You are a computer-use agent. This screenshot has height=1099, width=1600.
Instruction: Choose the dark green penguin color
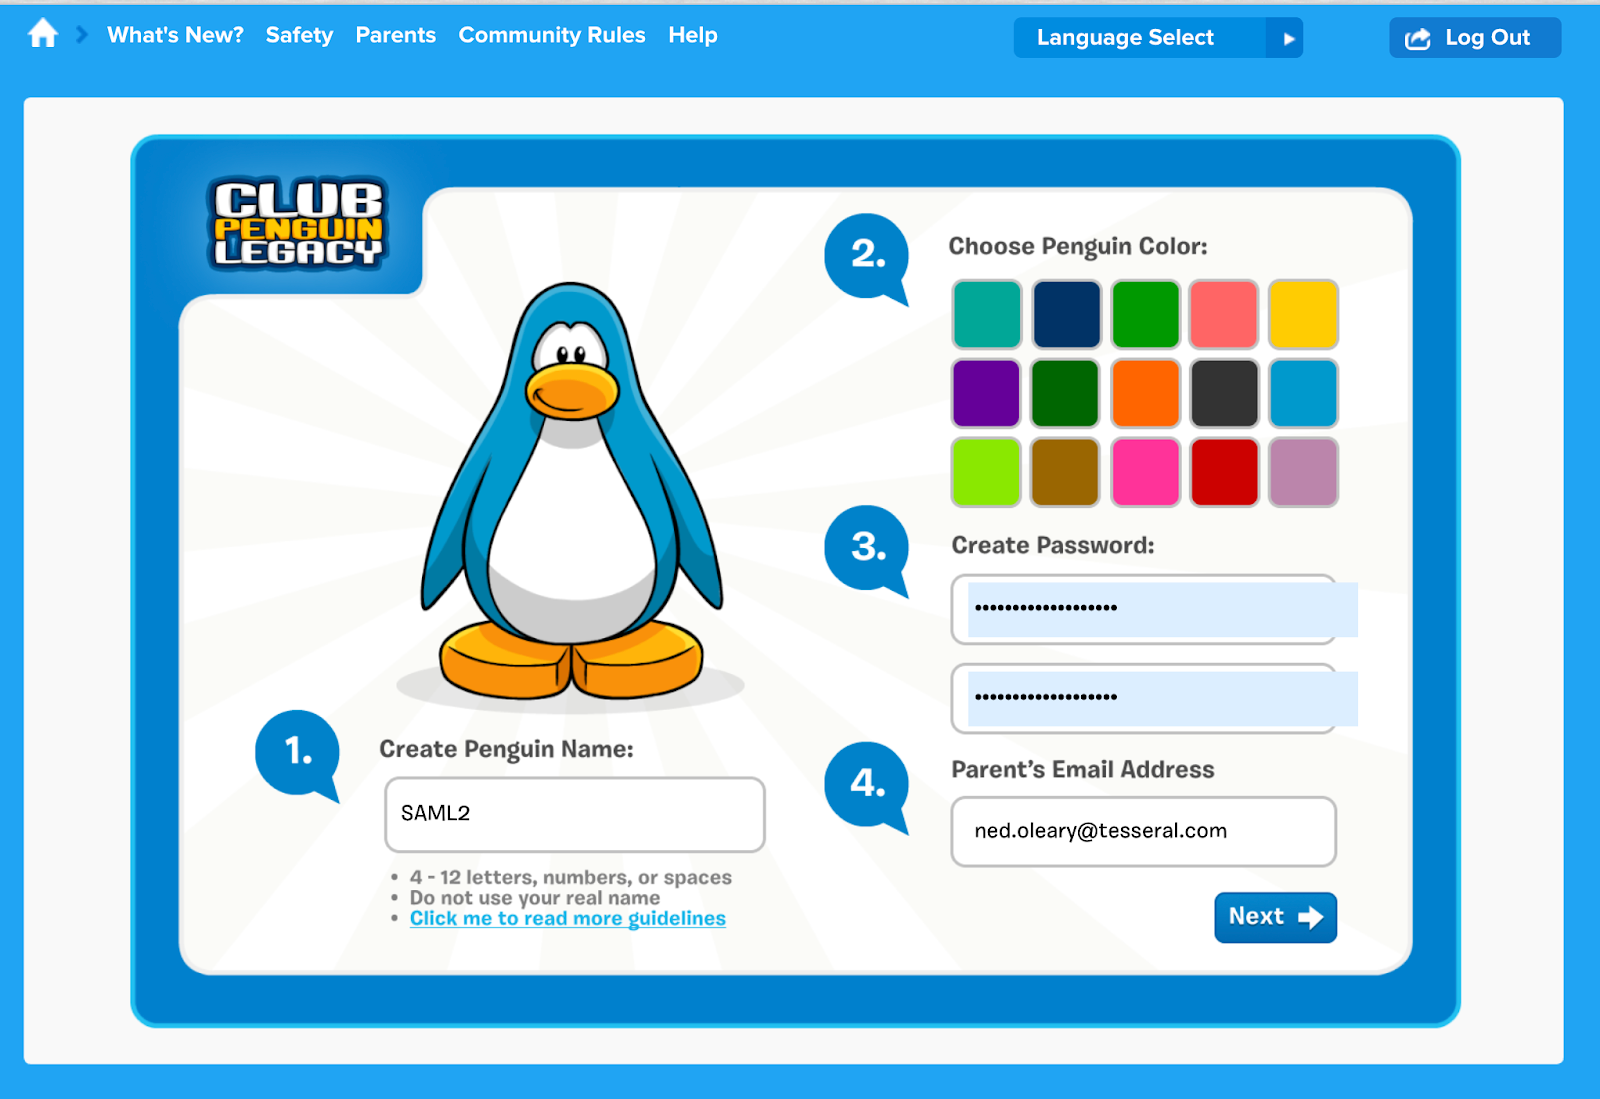coord(1066,393)
